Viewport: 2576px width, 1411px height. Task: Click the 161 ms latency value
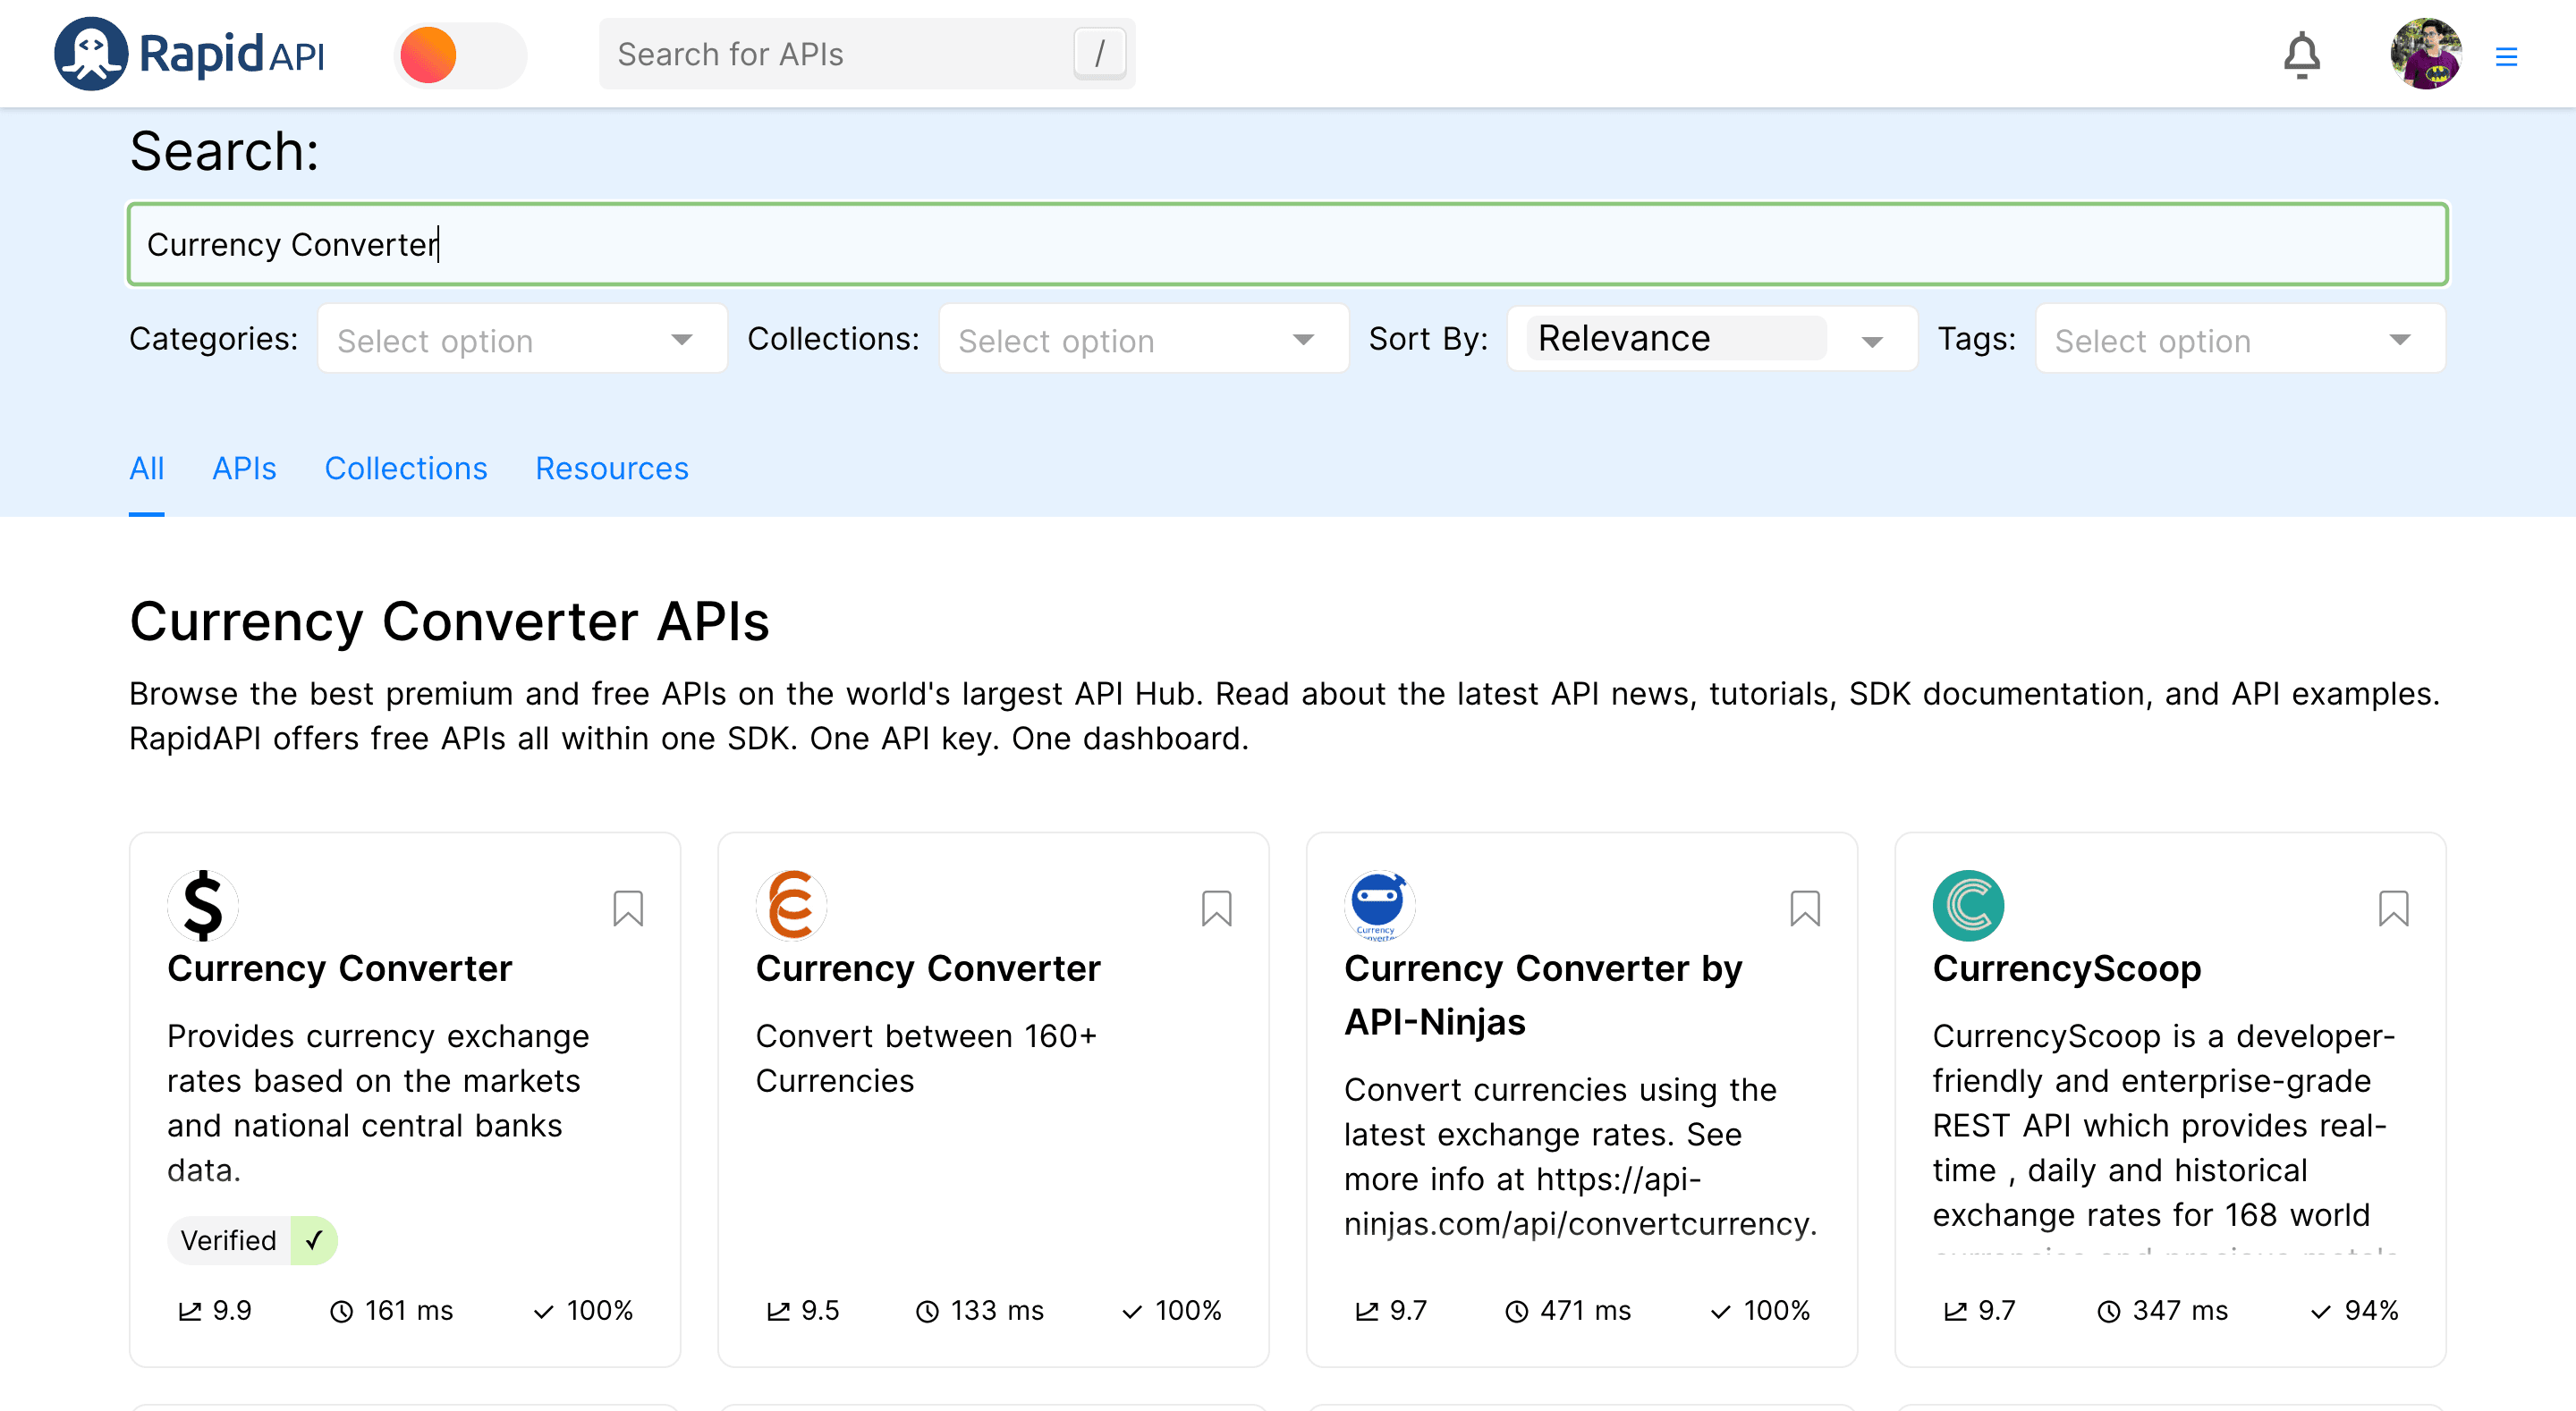pos(392,1310)
